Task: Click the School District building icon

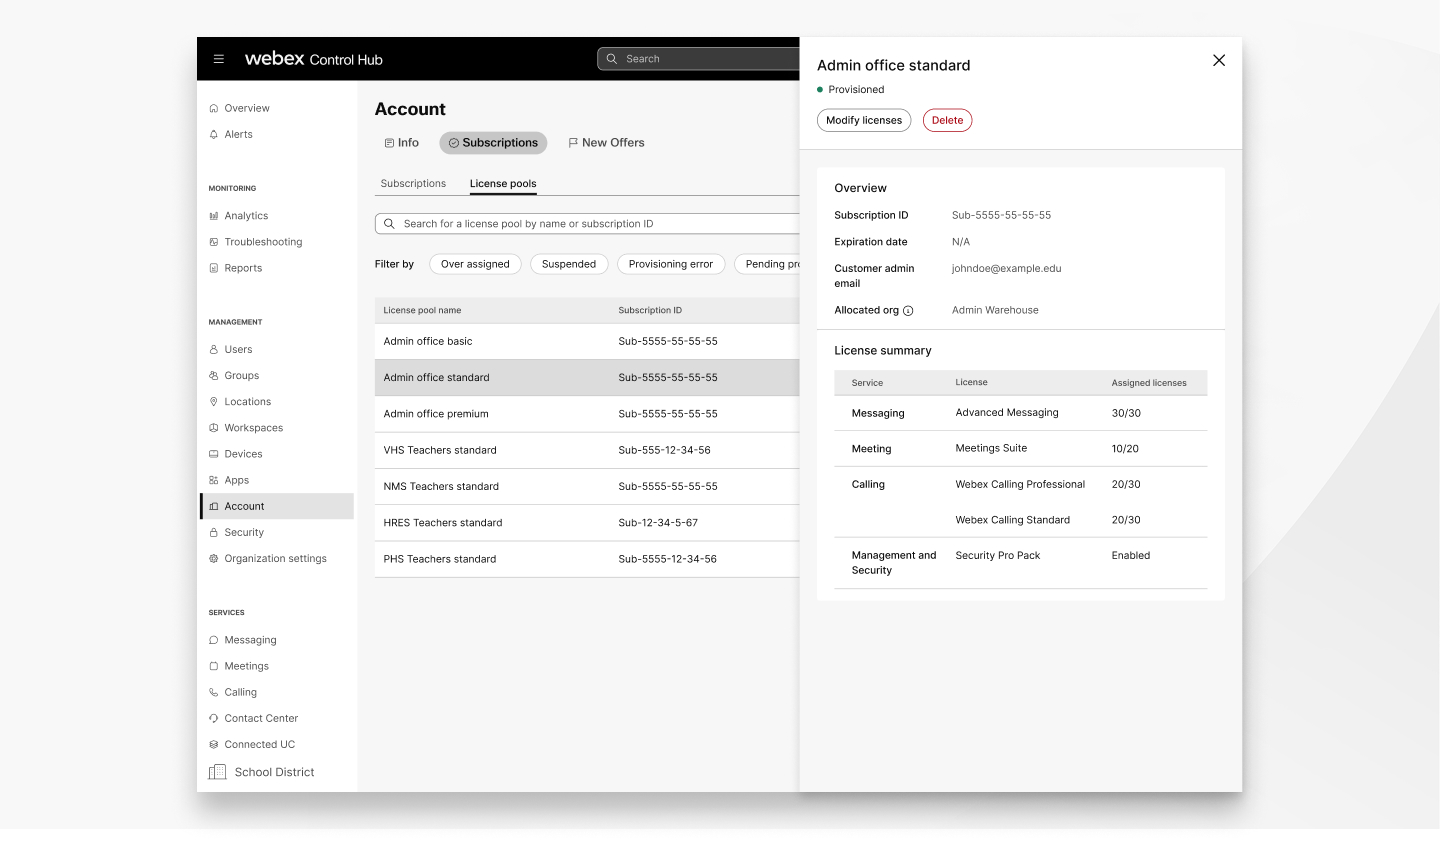Action: pos(217,772)
